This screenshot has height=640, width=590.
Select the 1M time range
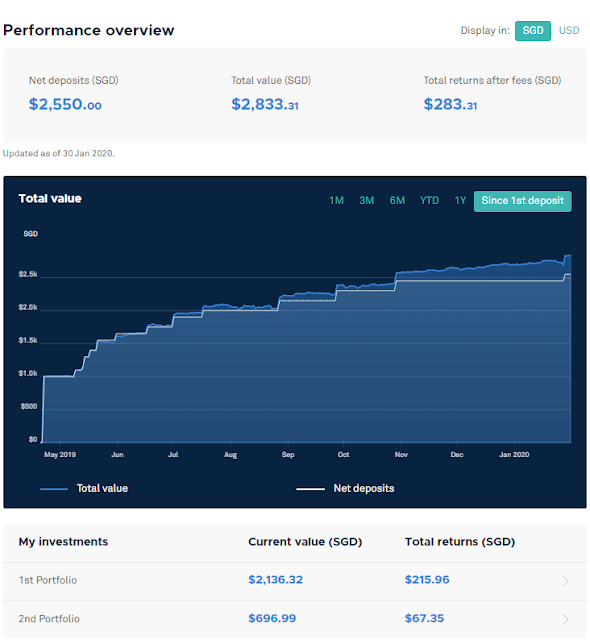tap(336, 200)
